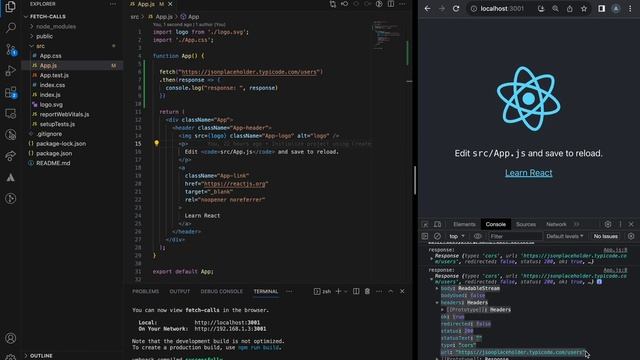Open the Run and Debug view icon

[x=10, y=71]
